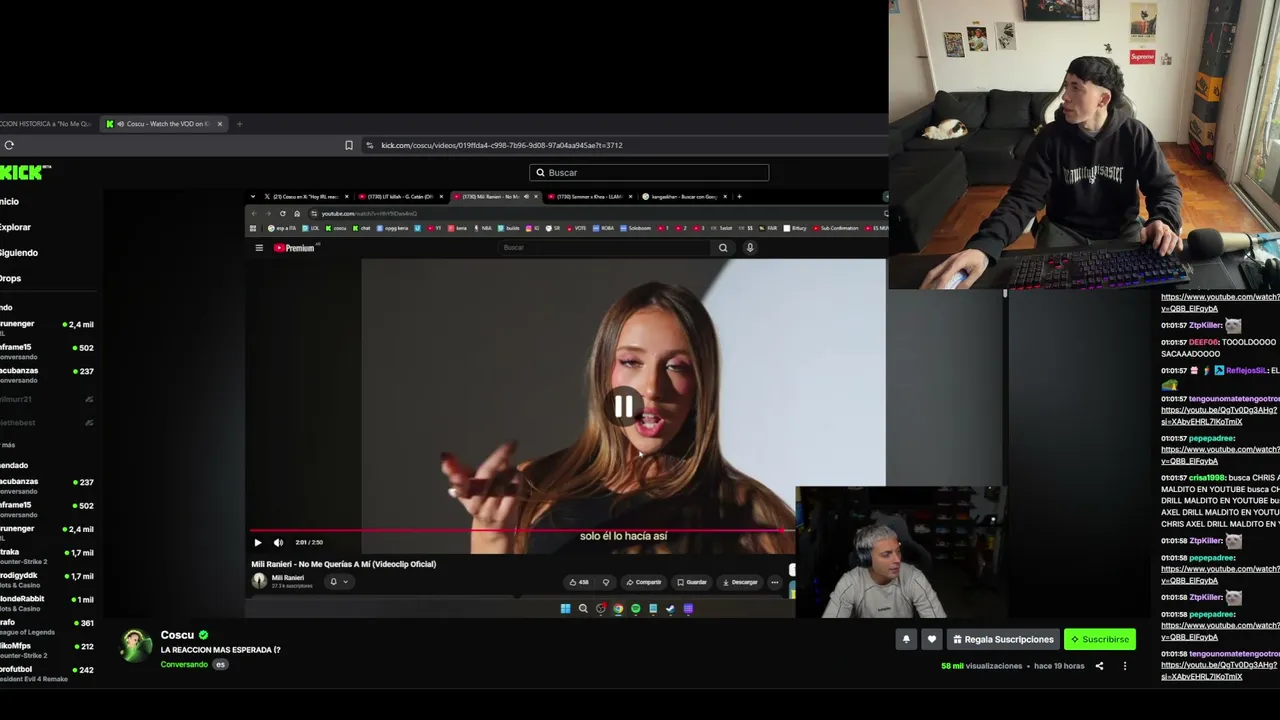Click the Regala Suscripciones button
The image size is (1280, 720).
(1002, 639)
